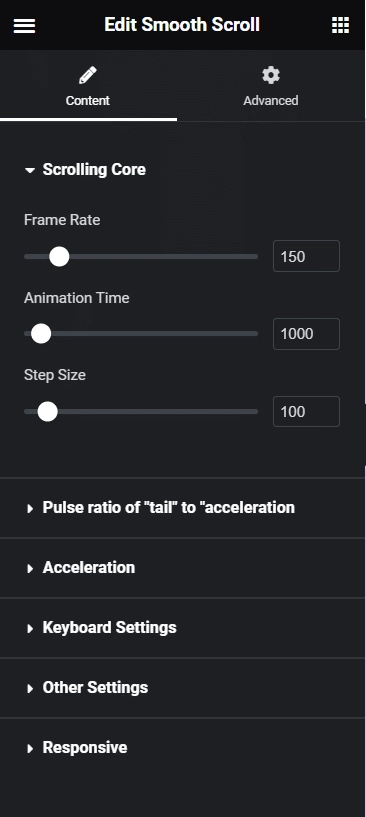Switch to the Advanced tab

click(x=271, y=86)
